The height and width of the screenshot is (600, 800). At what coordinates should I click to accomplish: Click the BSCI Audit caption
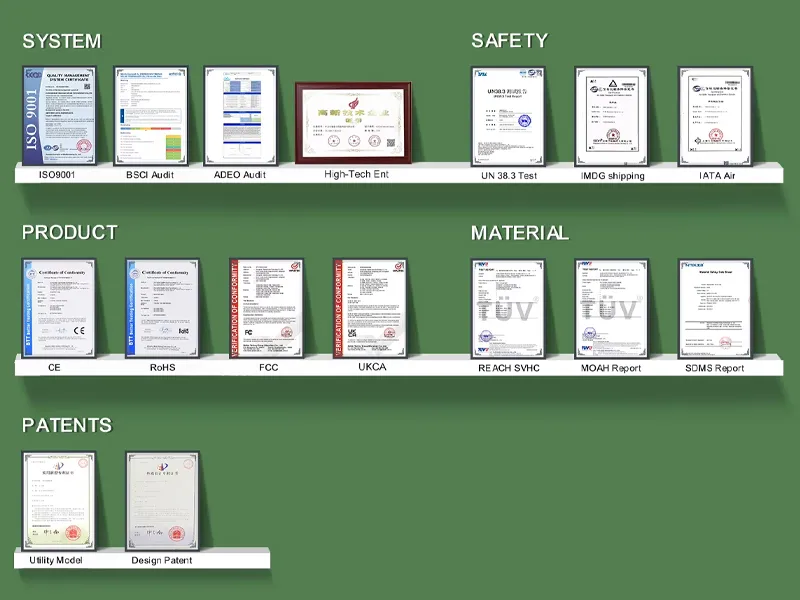150,175
